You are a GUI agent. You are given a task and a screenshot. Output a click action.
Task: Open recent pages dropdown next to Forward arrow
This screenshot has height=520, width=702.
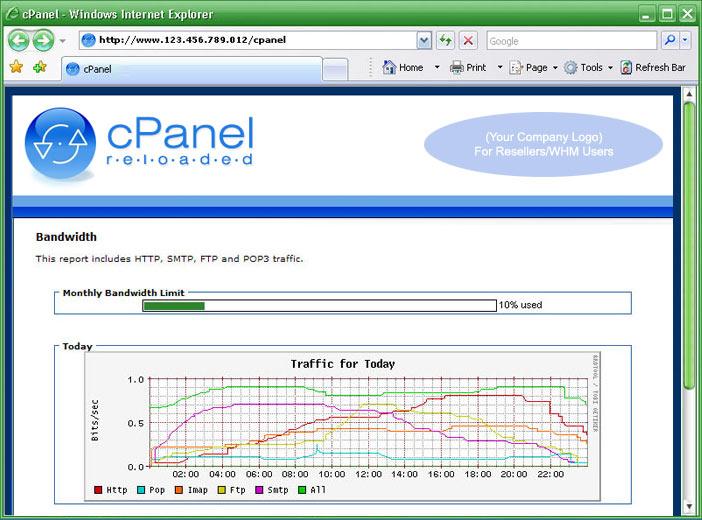[x=63, y=41]
